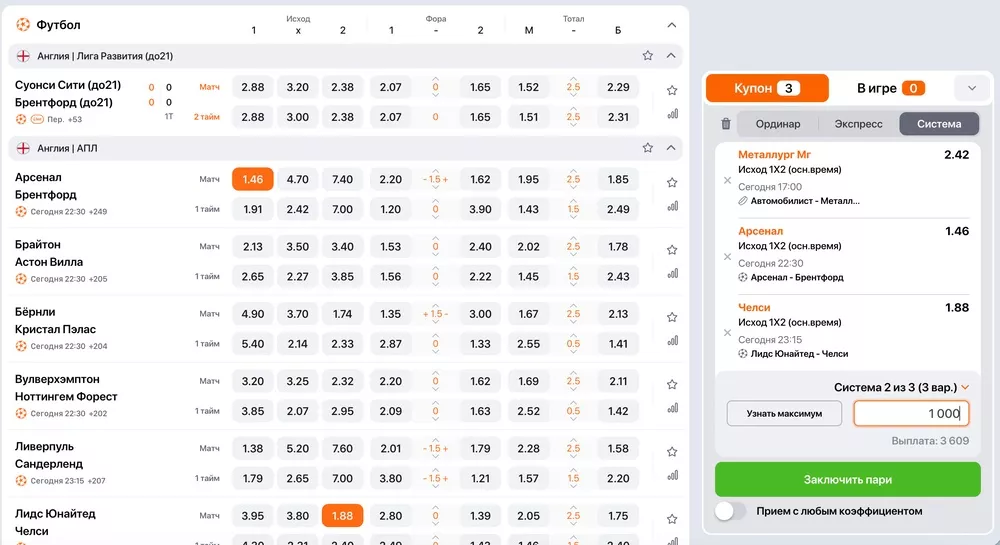Select Арсенал win odds 1.46

pyautogui.click(x=253, y=179)
